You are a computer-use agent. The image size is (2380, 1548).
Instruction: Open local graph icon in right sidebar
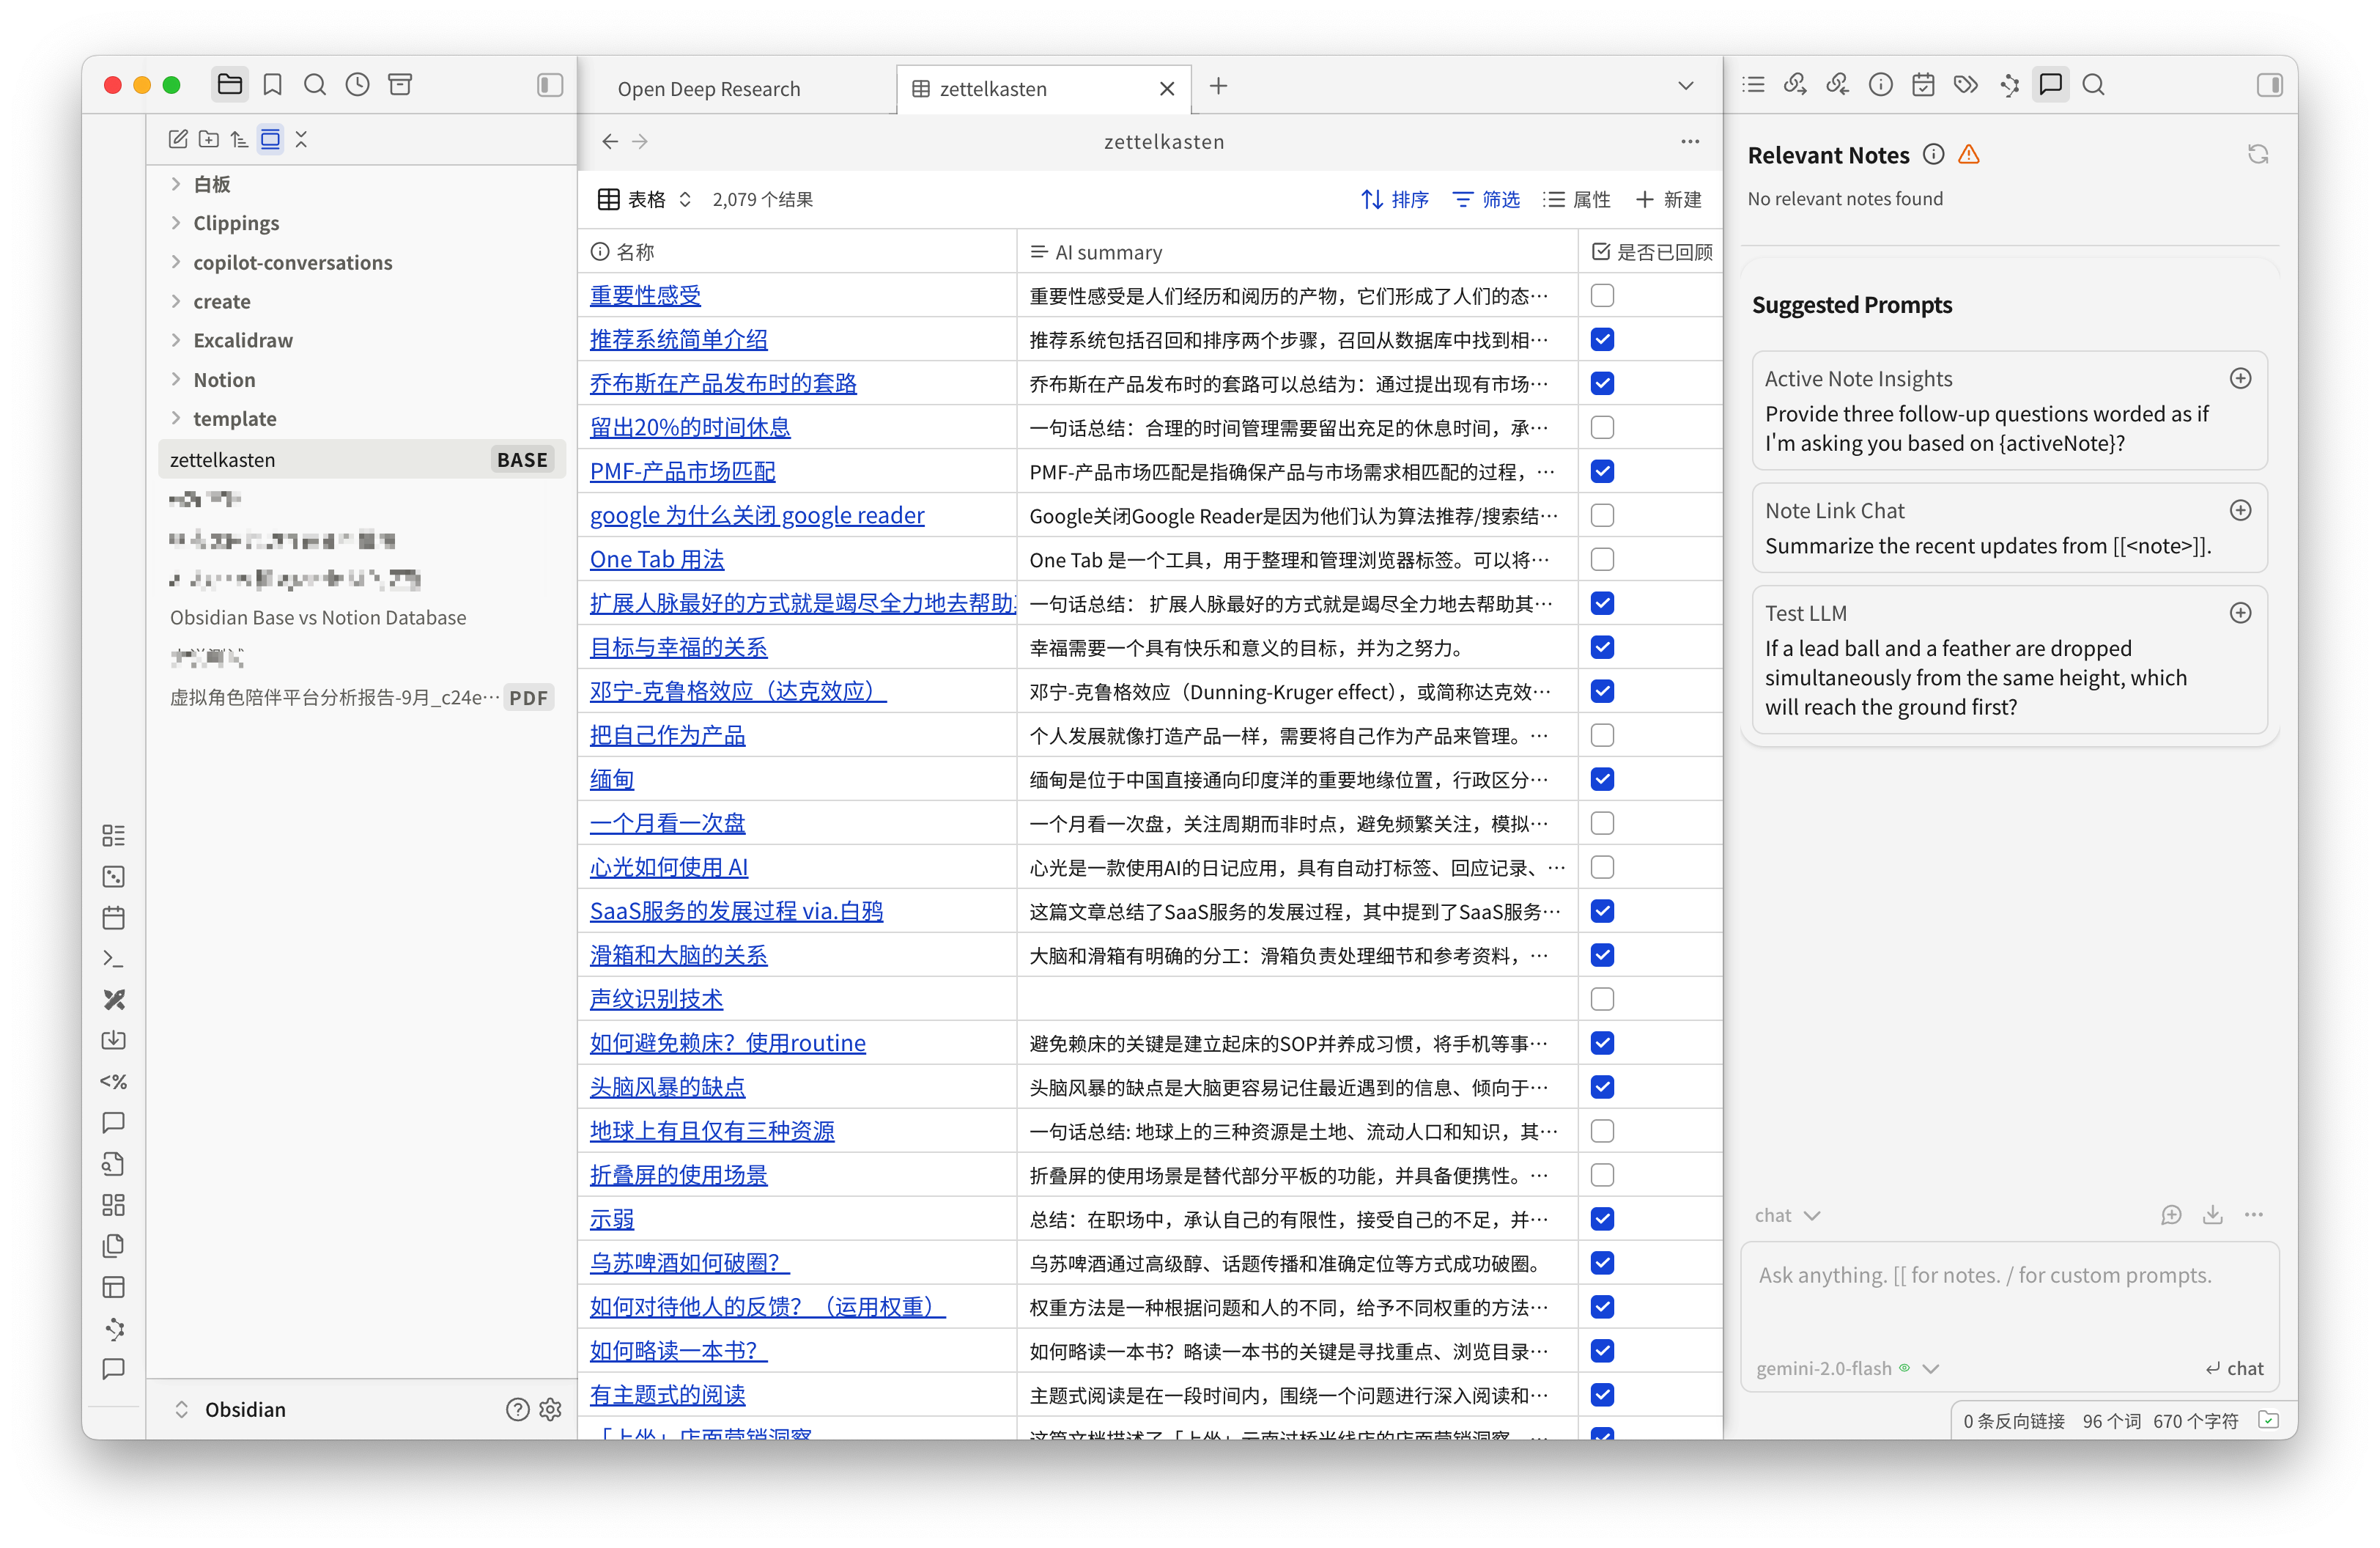[x=2009, y=85]
